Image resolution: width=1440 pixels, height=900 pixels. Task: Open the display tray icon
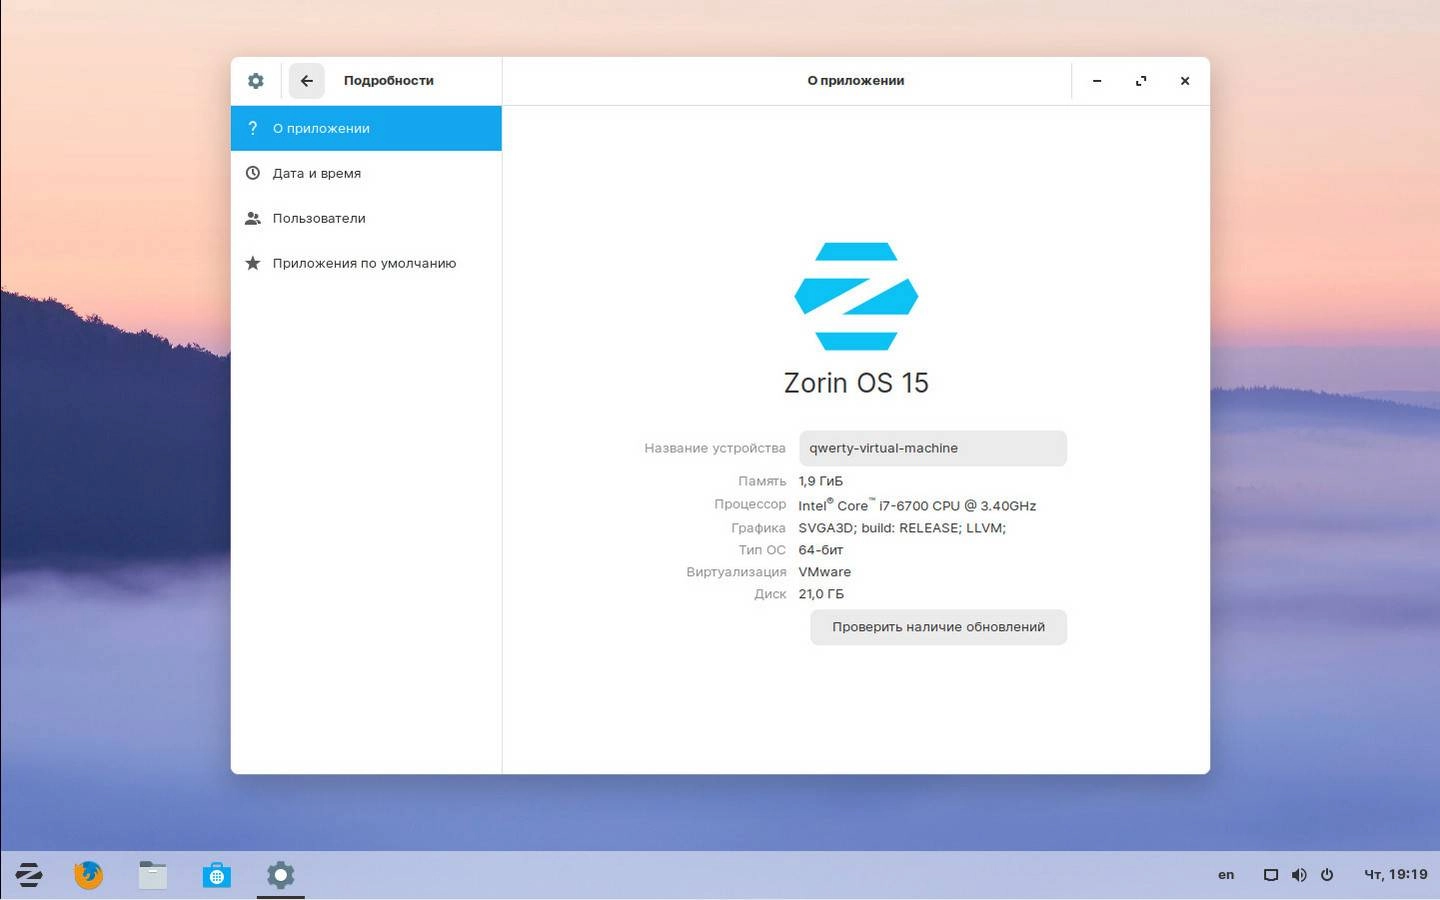[1270, 875]
